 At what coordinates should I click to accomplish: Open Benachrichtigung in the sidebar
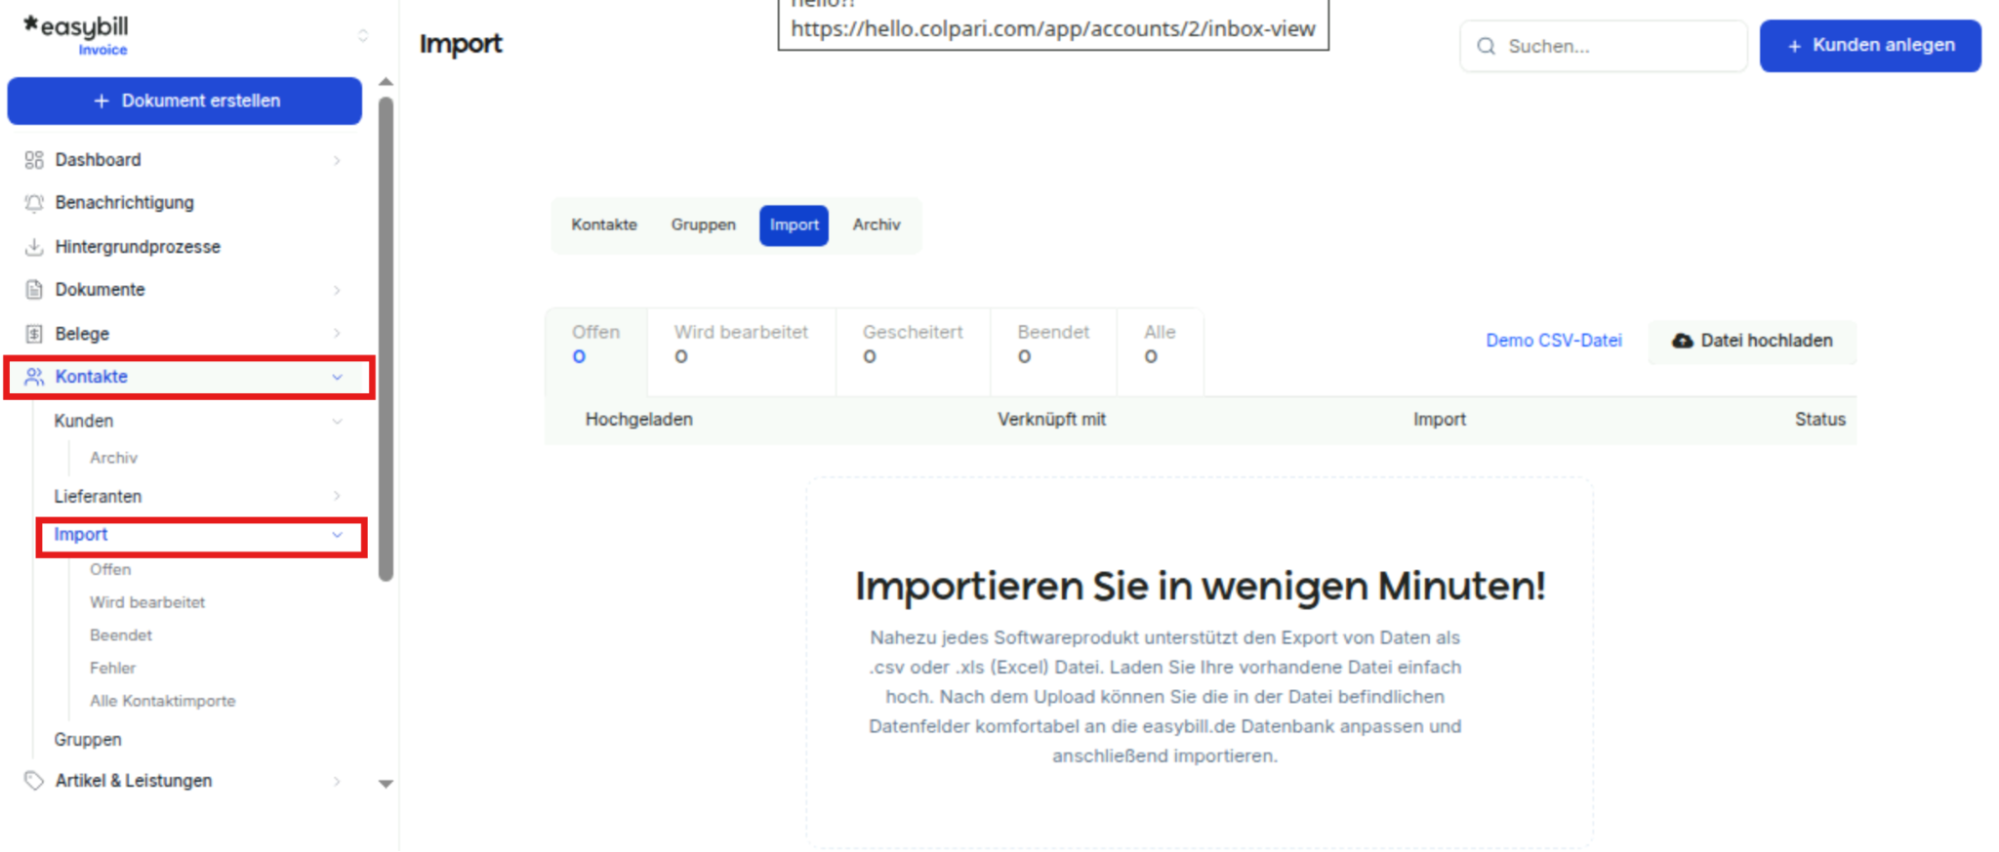pyautogui.click(x=125, y=203)
